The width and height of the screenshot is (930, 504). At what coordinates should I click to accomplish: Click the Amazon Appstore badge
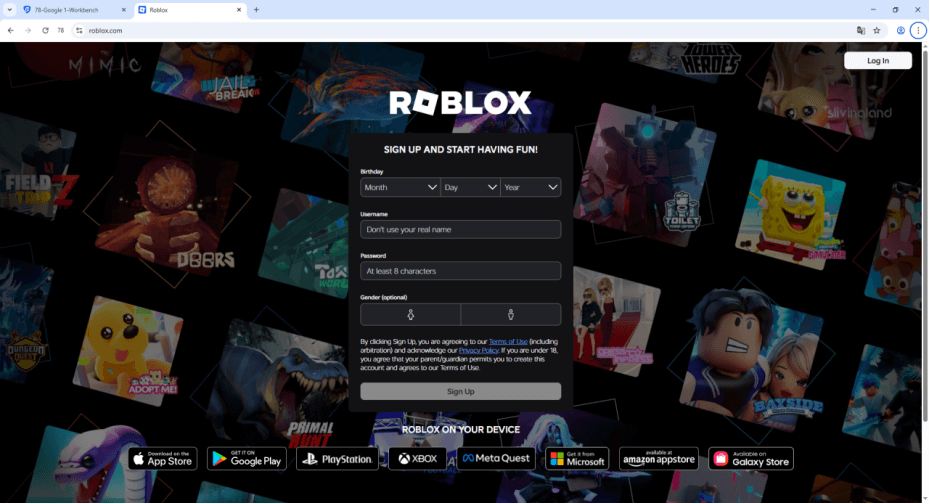(x=659, y=458)
